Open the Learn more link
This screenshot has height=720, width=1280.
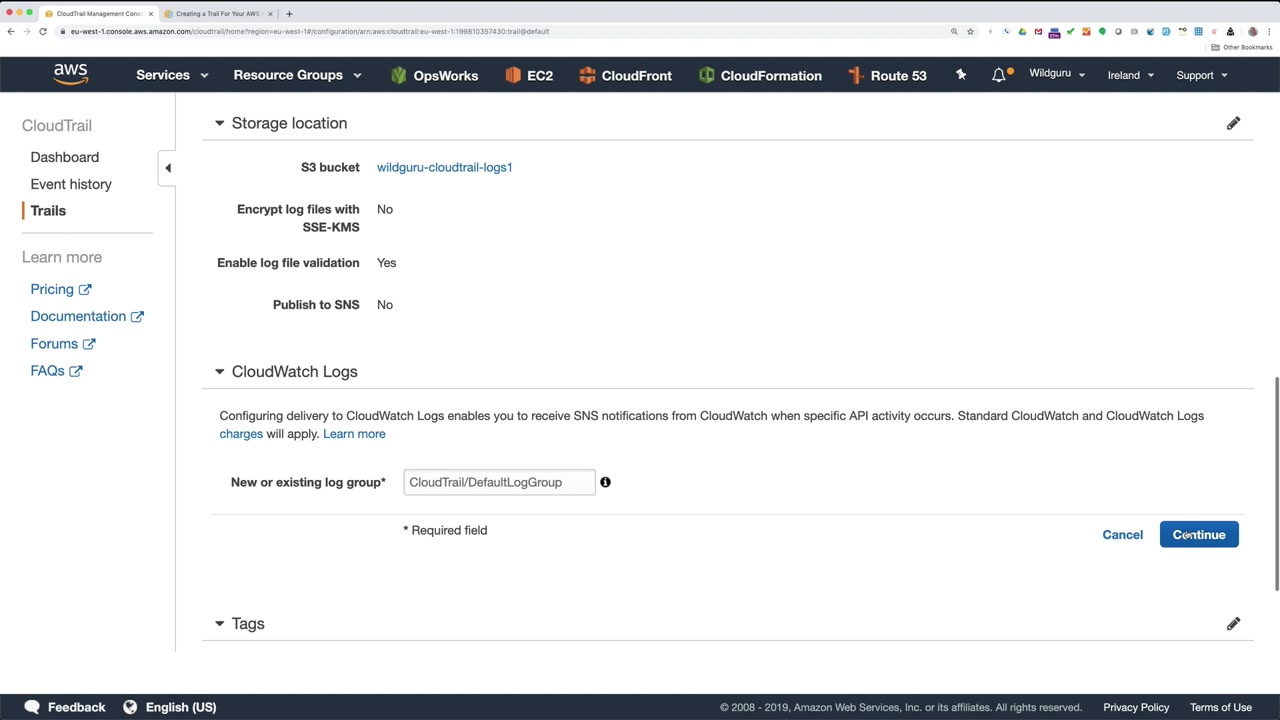354,434
